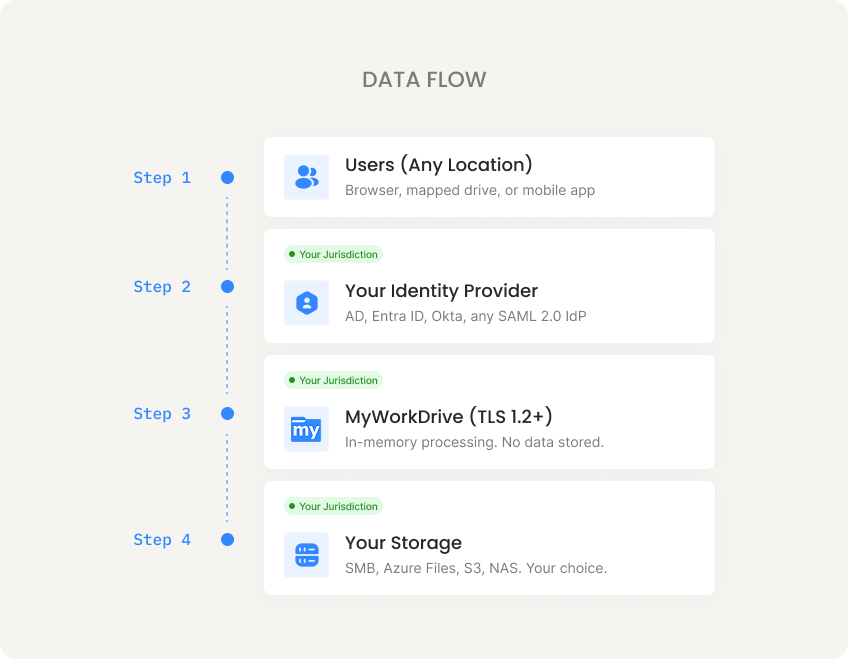Click the Step 2 label
Image resolution: width=848 pixels, height=659 pixels.
point(162,287)
